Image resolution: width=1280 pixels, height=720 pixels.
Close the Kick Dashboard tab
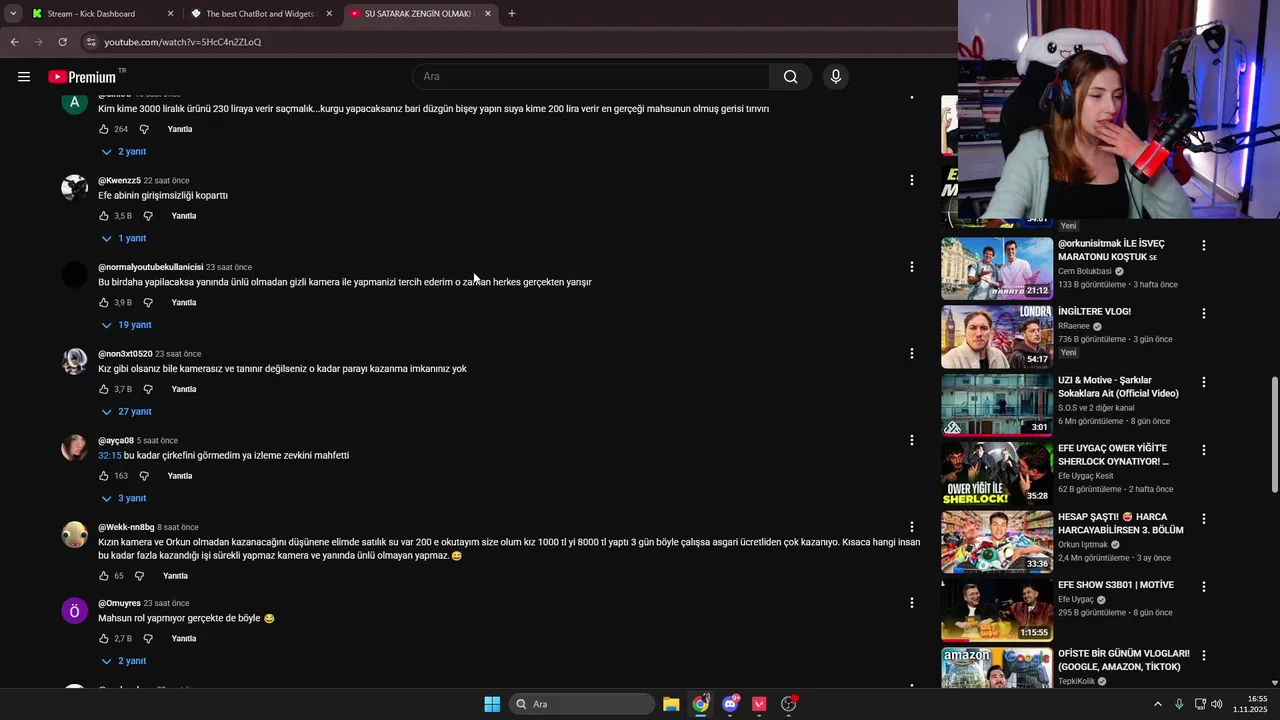pos(170,14)
